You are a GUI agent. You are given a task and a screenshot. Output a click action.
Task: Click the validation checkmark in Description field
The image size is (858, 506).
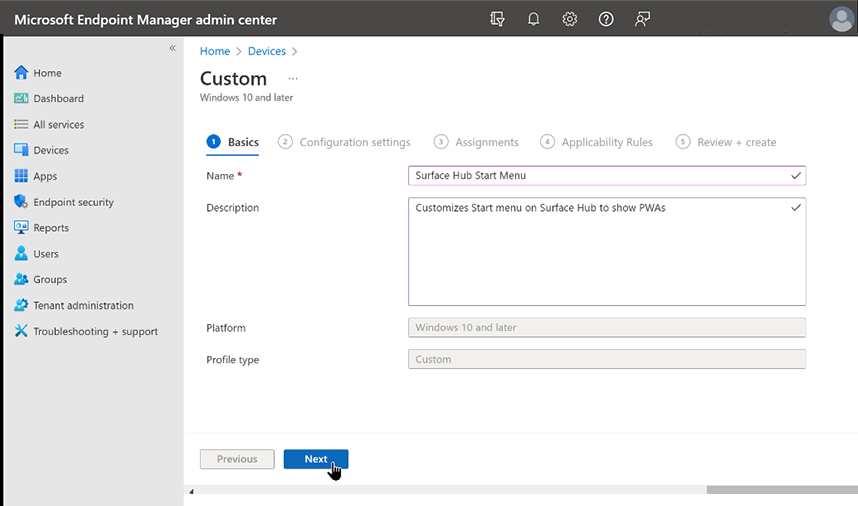(796, 207)
